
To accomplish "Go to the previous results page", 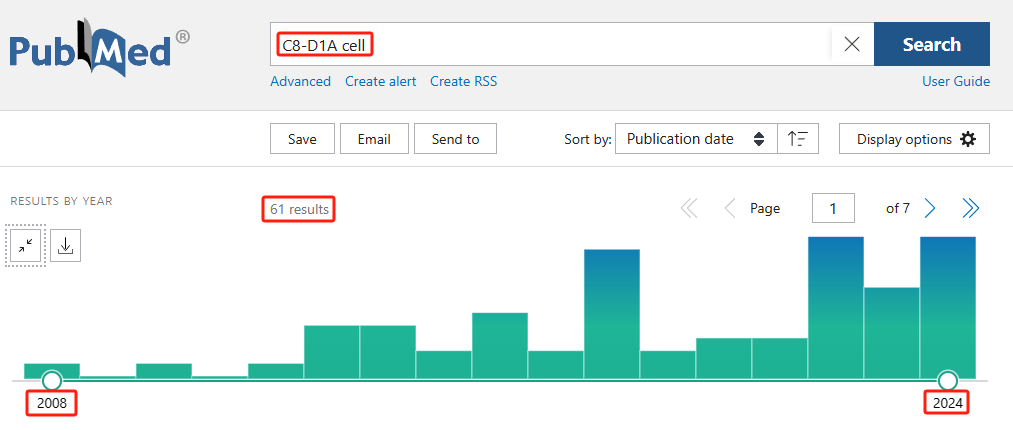I will pos(731,209).
